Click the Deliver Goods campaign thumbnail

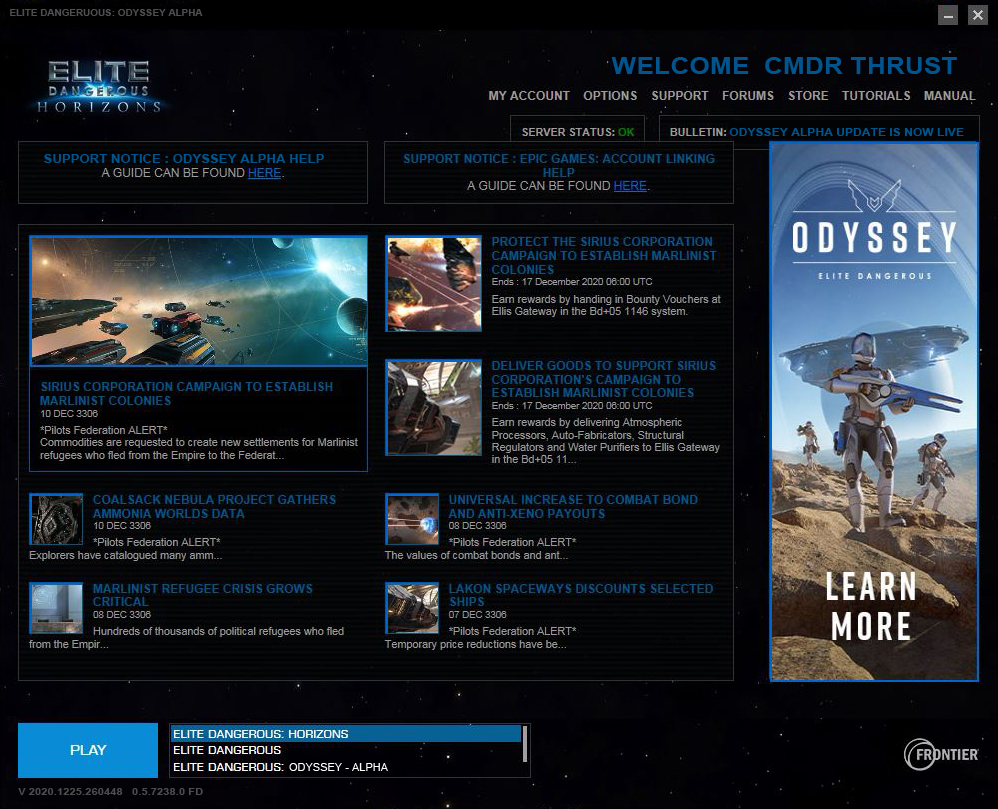point(433,408)
